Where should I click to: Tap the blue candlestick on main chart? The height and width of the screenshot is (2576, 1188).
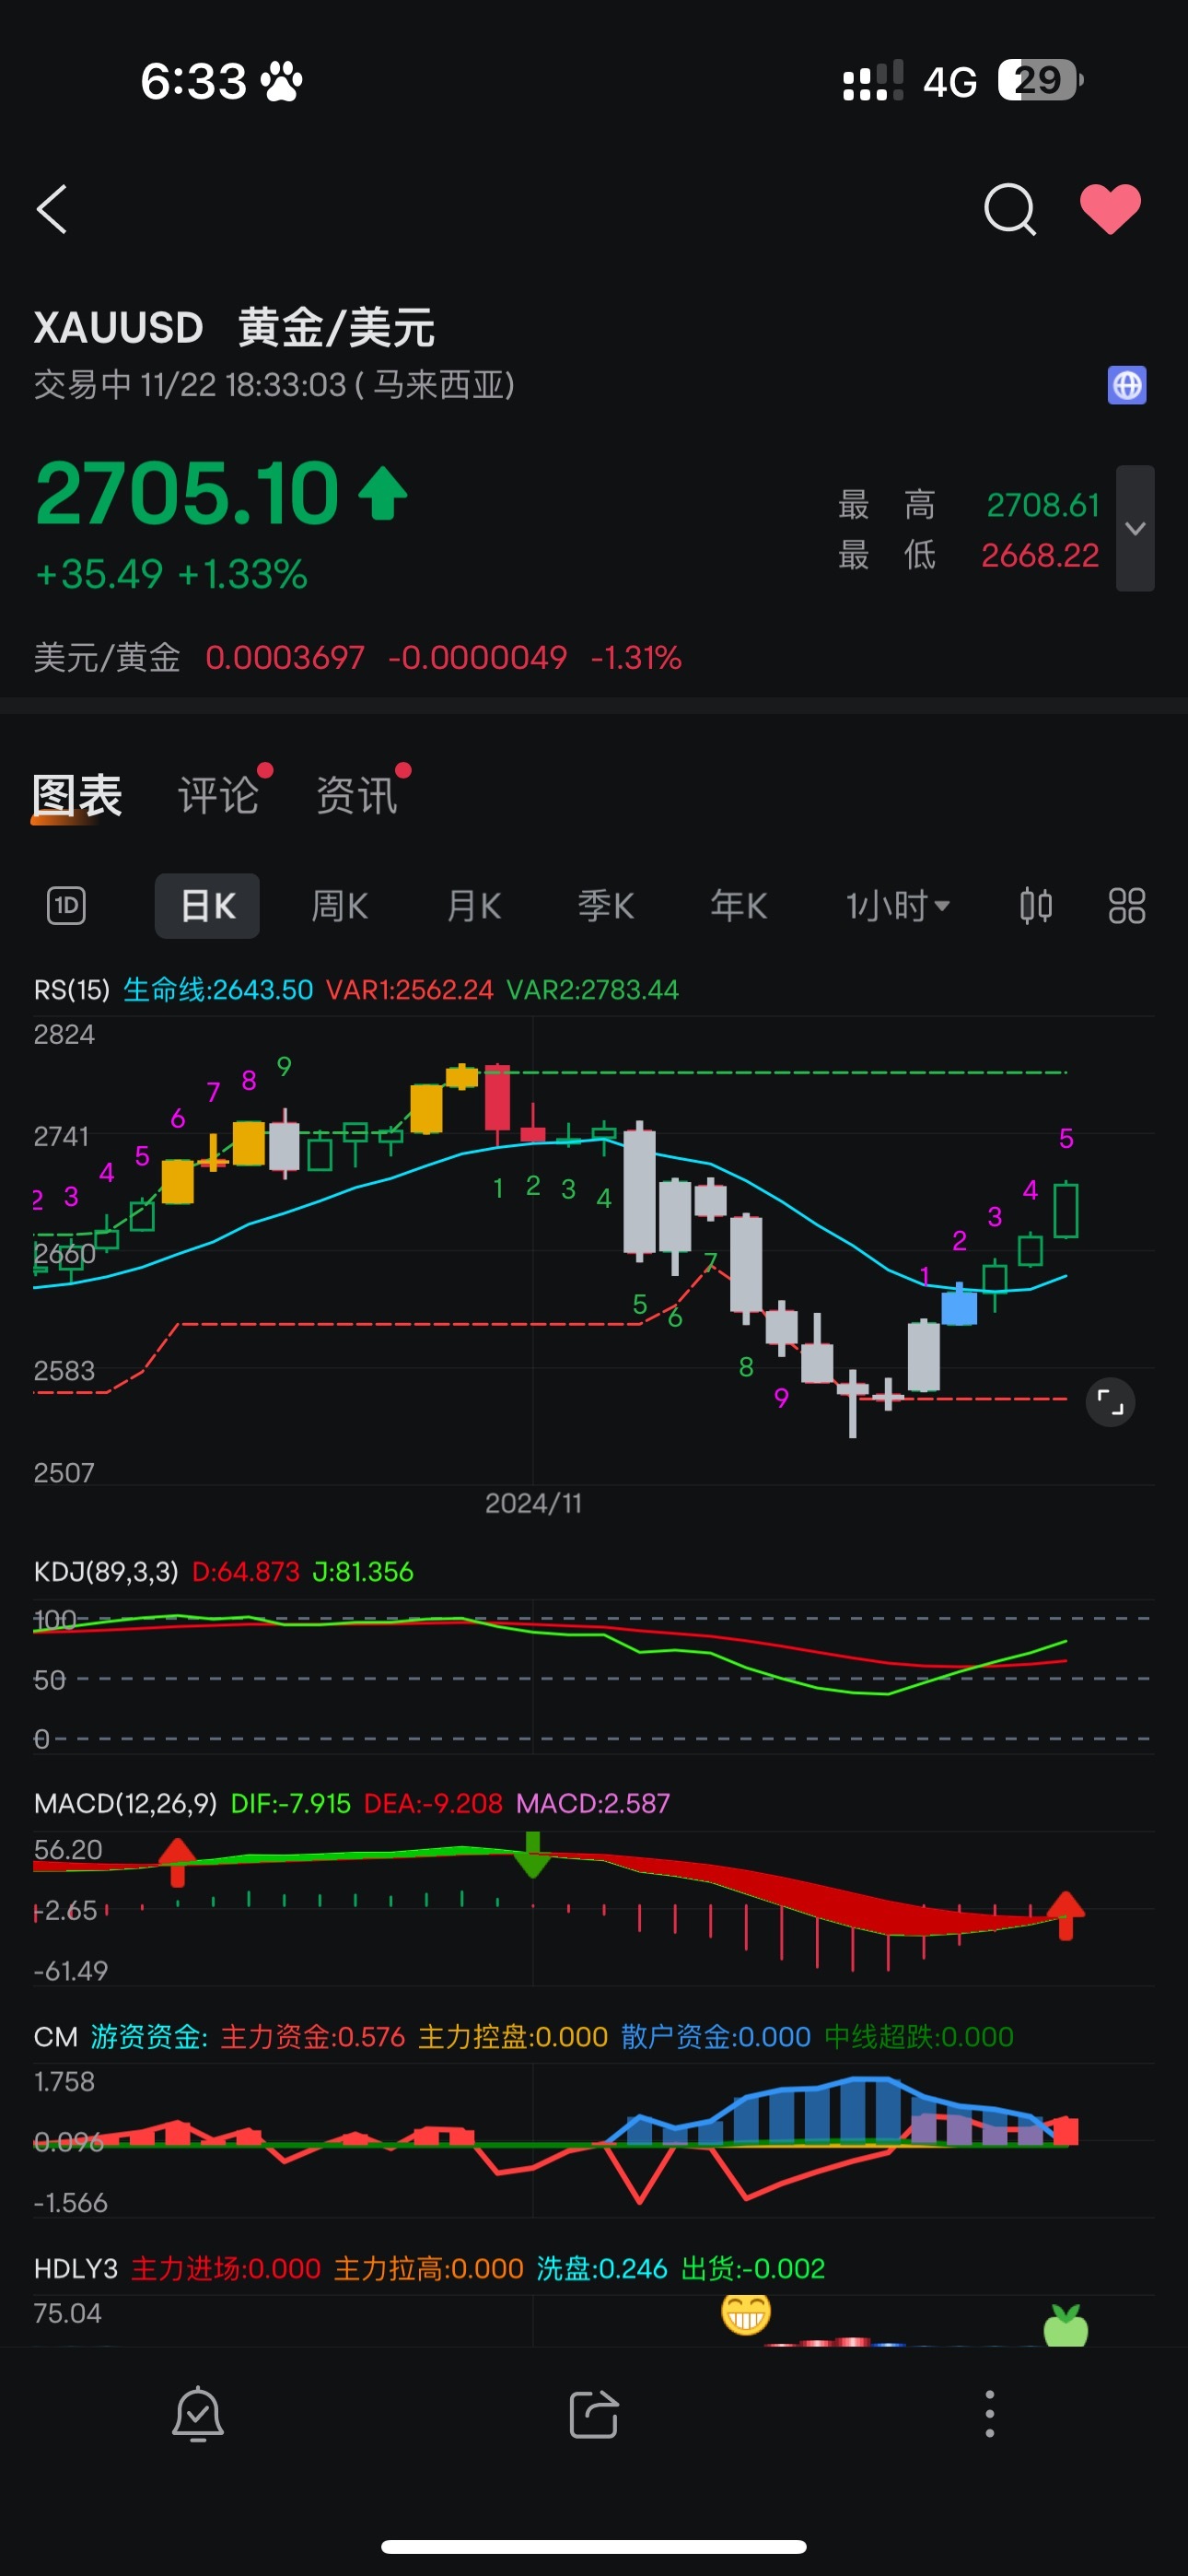pos(959,1305)
